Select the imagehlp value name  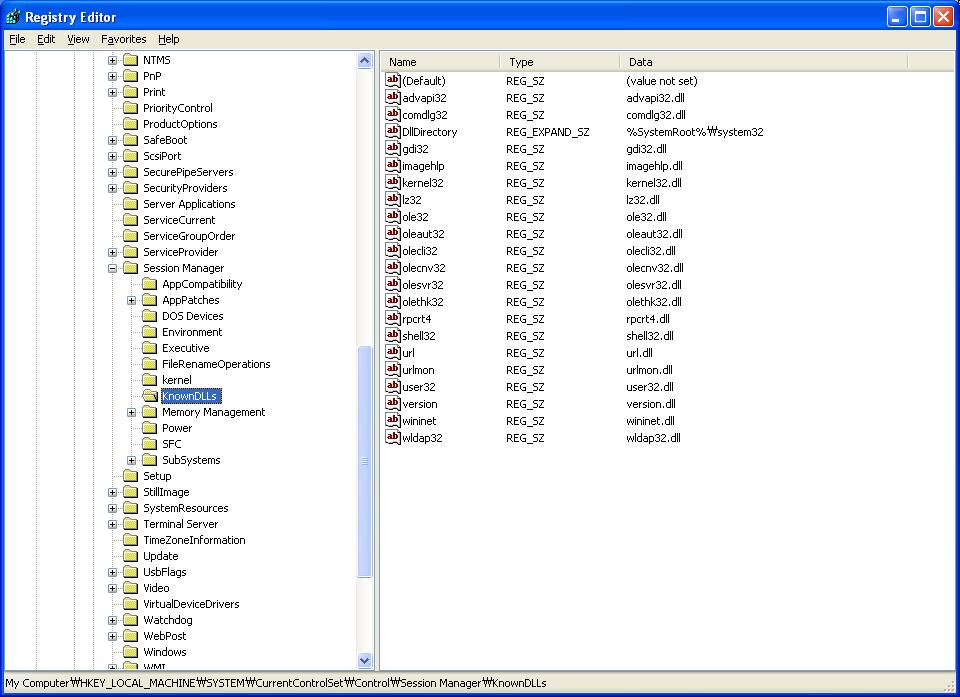point(423,166)
